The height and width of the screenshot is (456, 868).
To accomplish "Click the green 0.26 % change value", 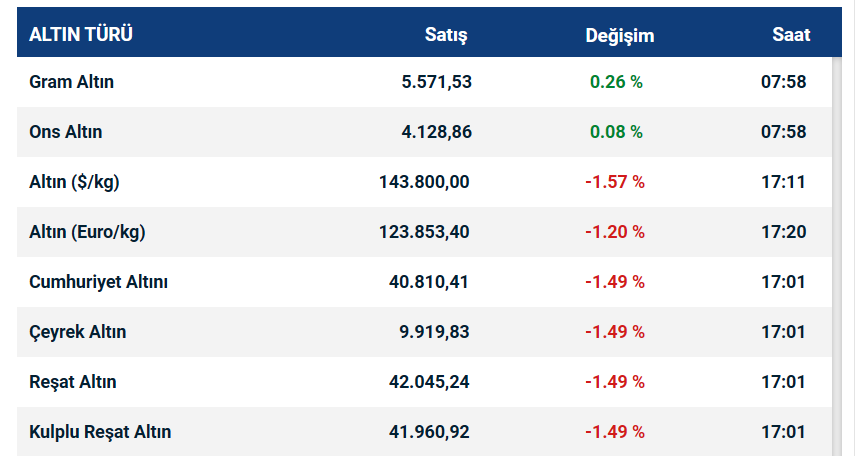I will click(616, 82).
